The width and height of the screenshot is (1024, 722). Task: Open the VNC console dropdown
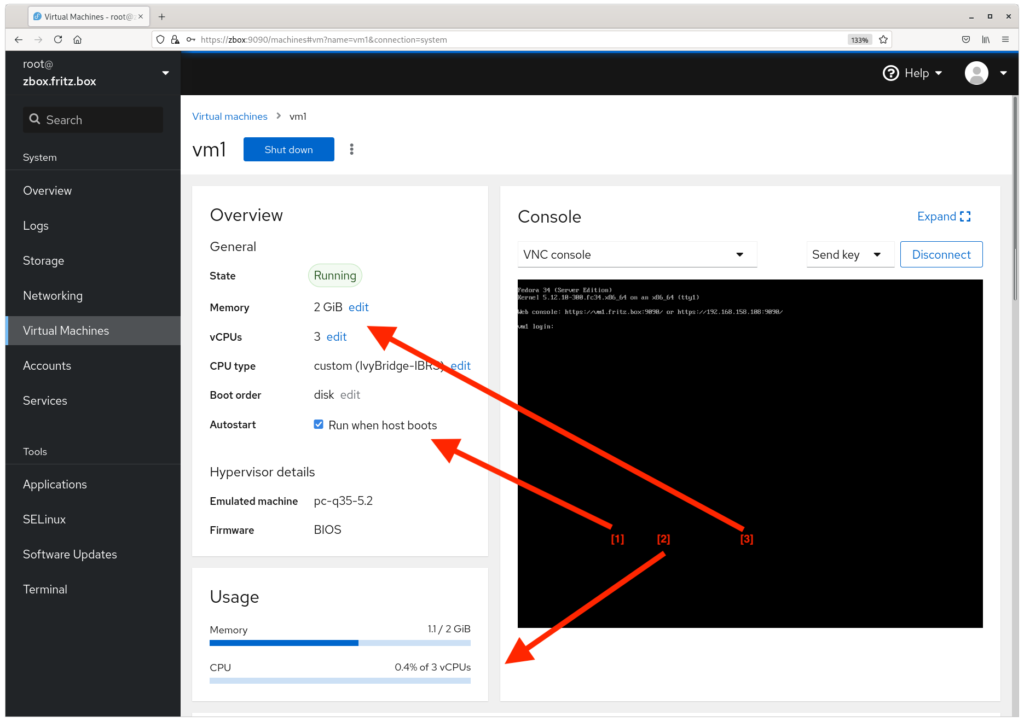coord(637,254)
